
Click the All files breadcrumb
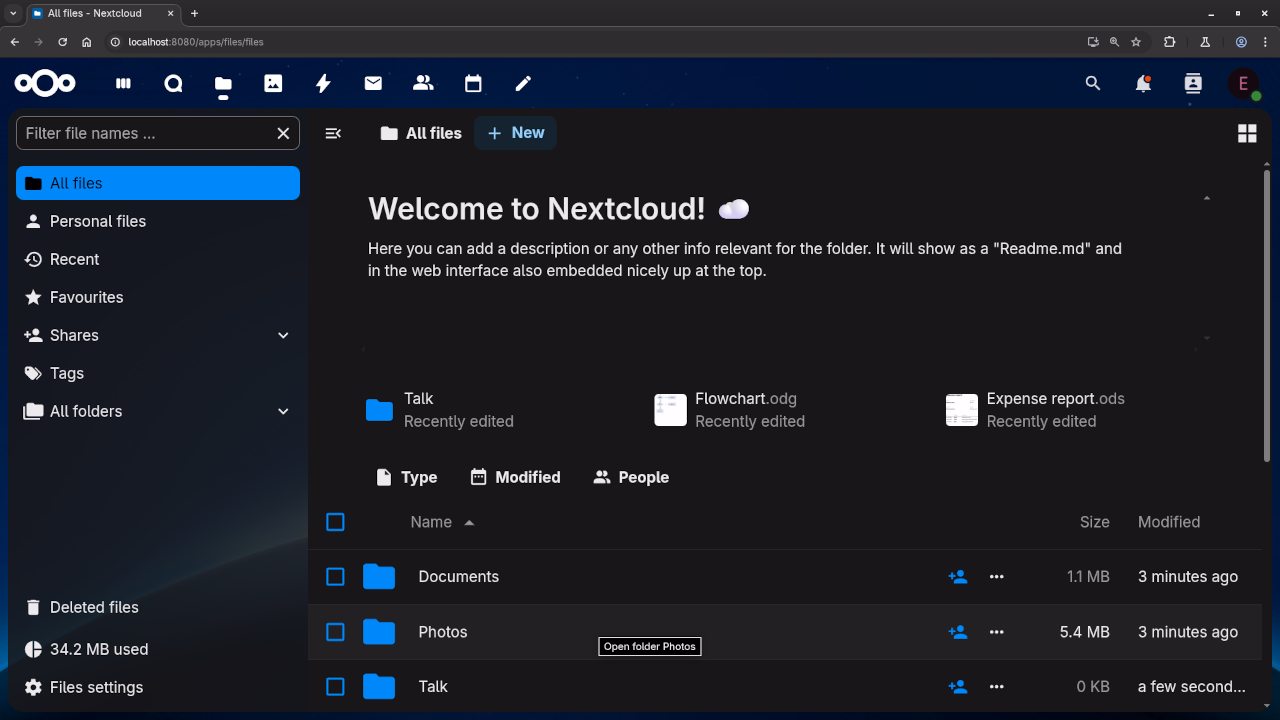[421, 133]
